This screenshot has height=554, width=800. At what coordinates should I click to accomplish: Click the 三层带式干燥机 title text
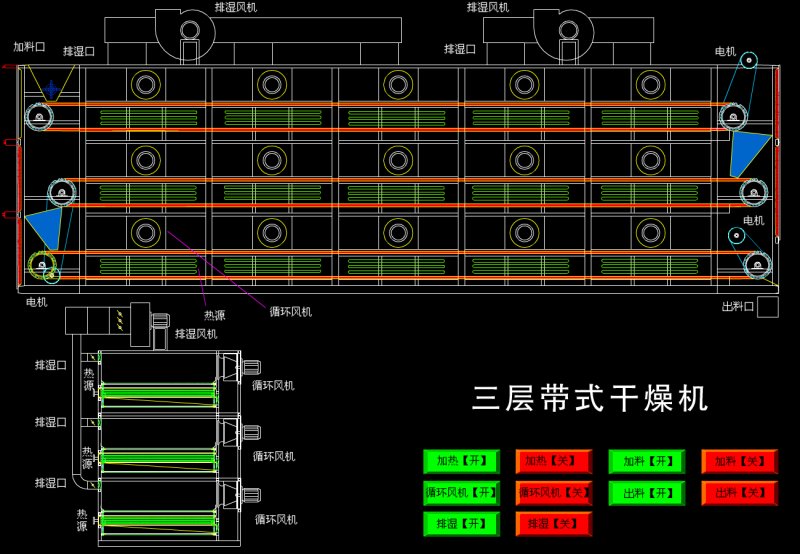coord(590,399)
